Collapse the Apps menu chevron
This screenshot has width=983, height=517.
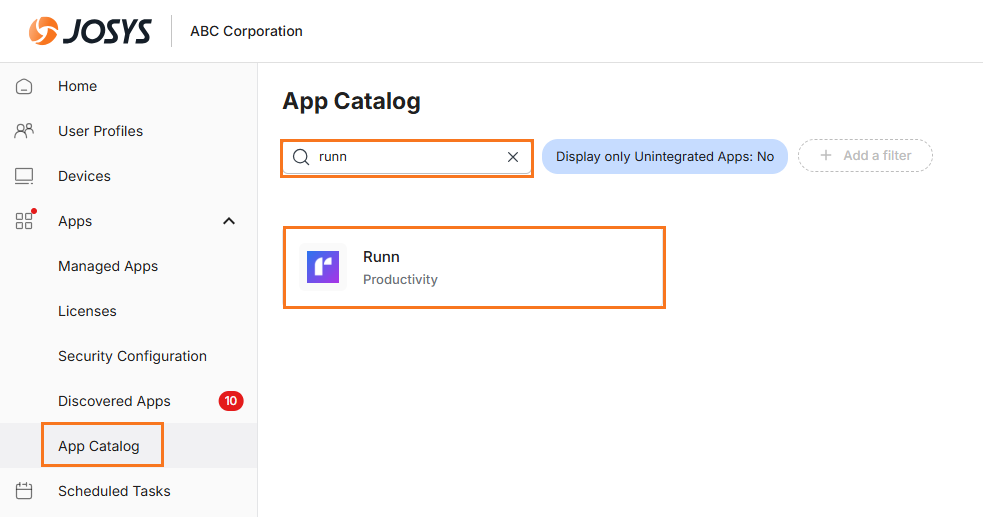(229, 221)
